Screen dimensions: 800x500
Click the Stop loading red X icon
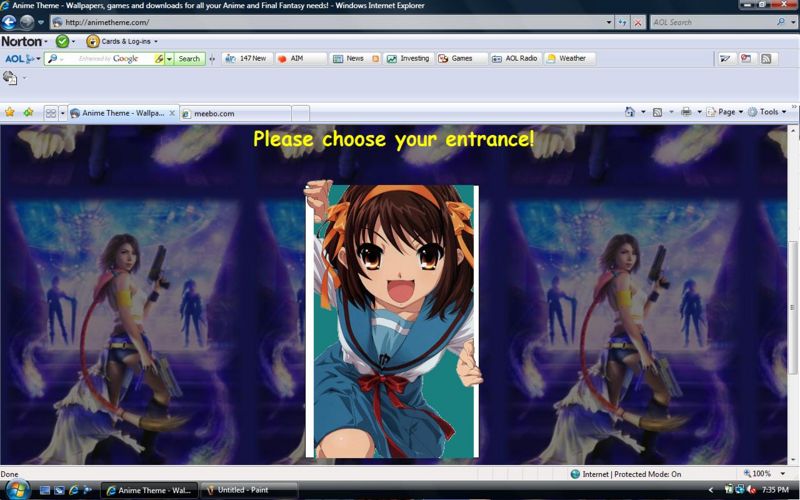[x=637, y=22]
